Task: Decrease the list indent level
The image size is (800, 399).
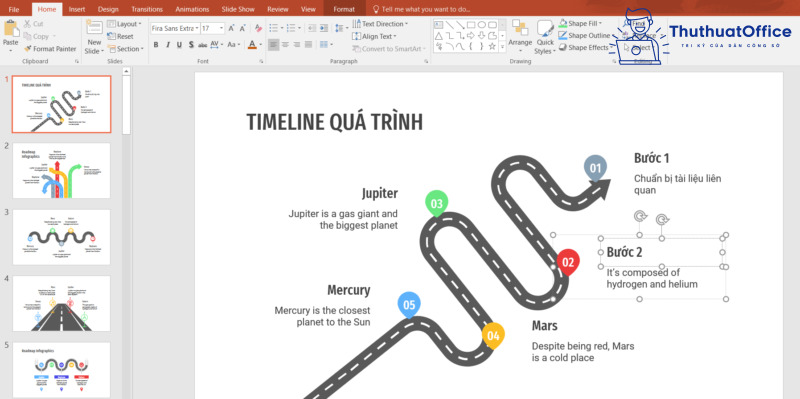Action: 312,28
